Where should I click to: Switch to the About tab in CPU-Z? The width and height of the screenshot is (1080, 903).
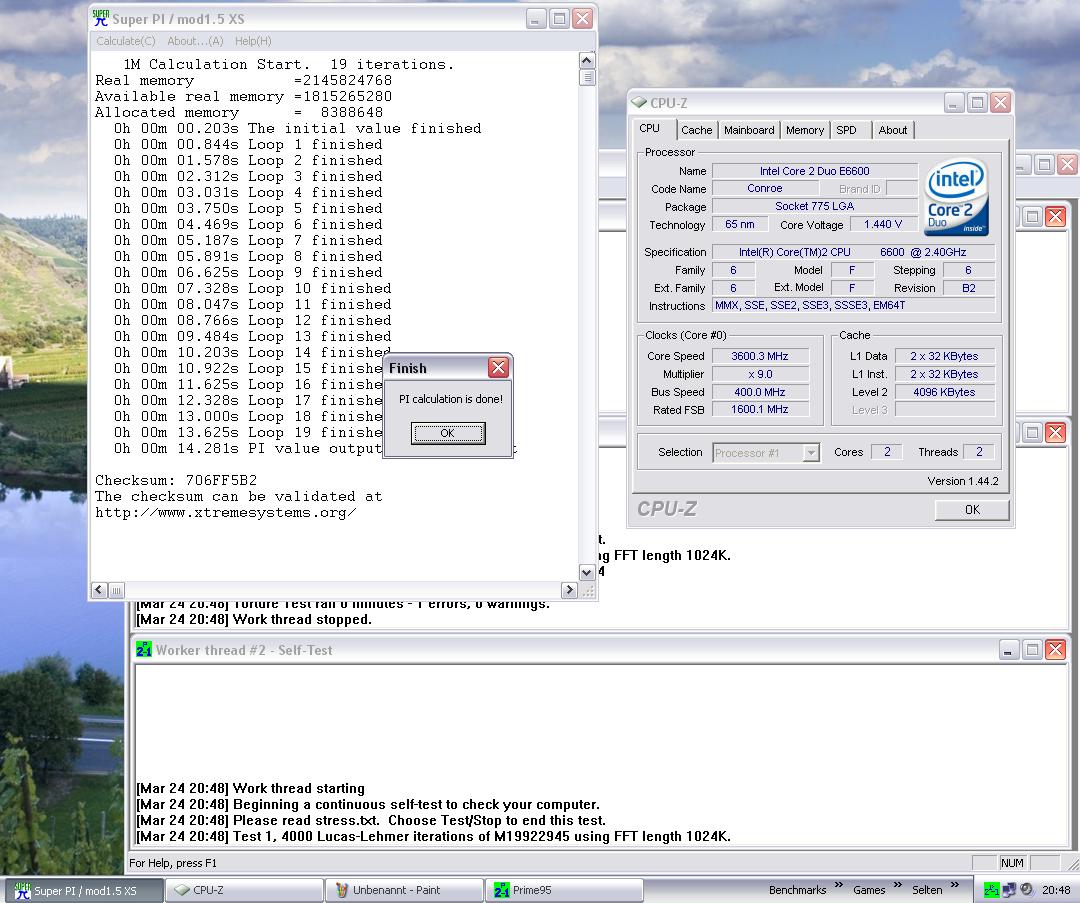893,130
